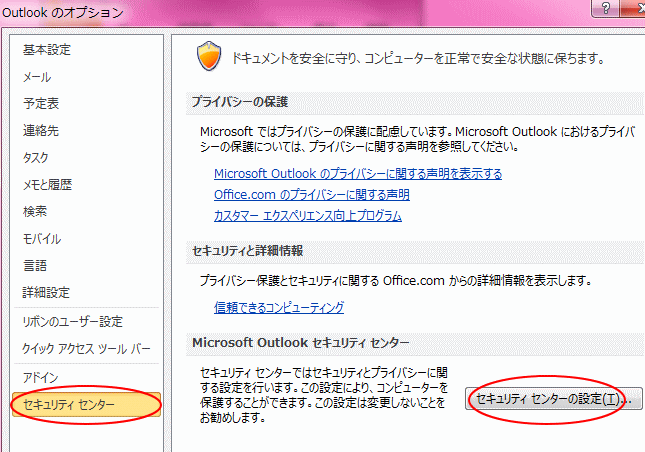Image resolution: width=645 pixels, height=452 pixels.
Task: Open クイック アクセス ツール バー settings
Action: click(x=86, y=349)
